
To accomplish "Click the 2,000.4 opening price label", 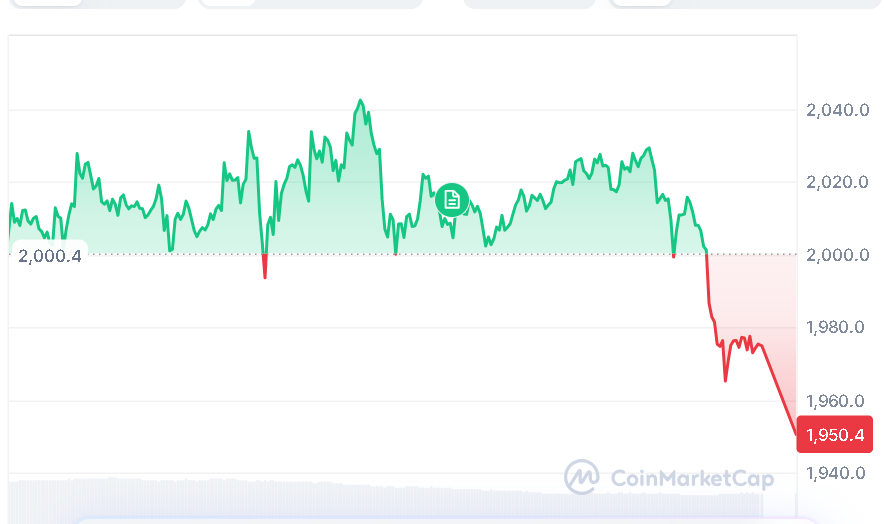I will (x=49, y=255).
